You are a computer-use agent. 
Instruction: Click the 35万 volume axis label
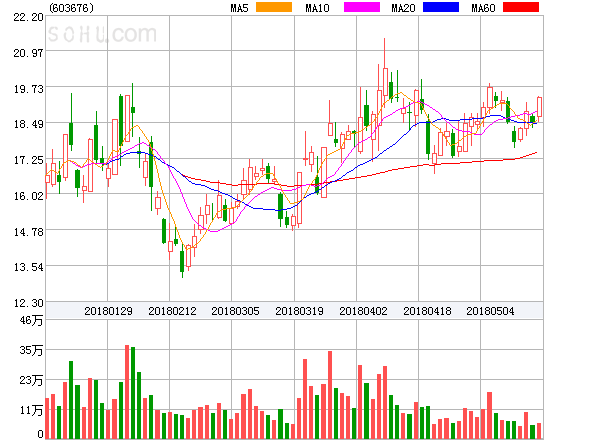(31, 350)
